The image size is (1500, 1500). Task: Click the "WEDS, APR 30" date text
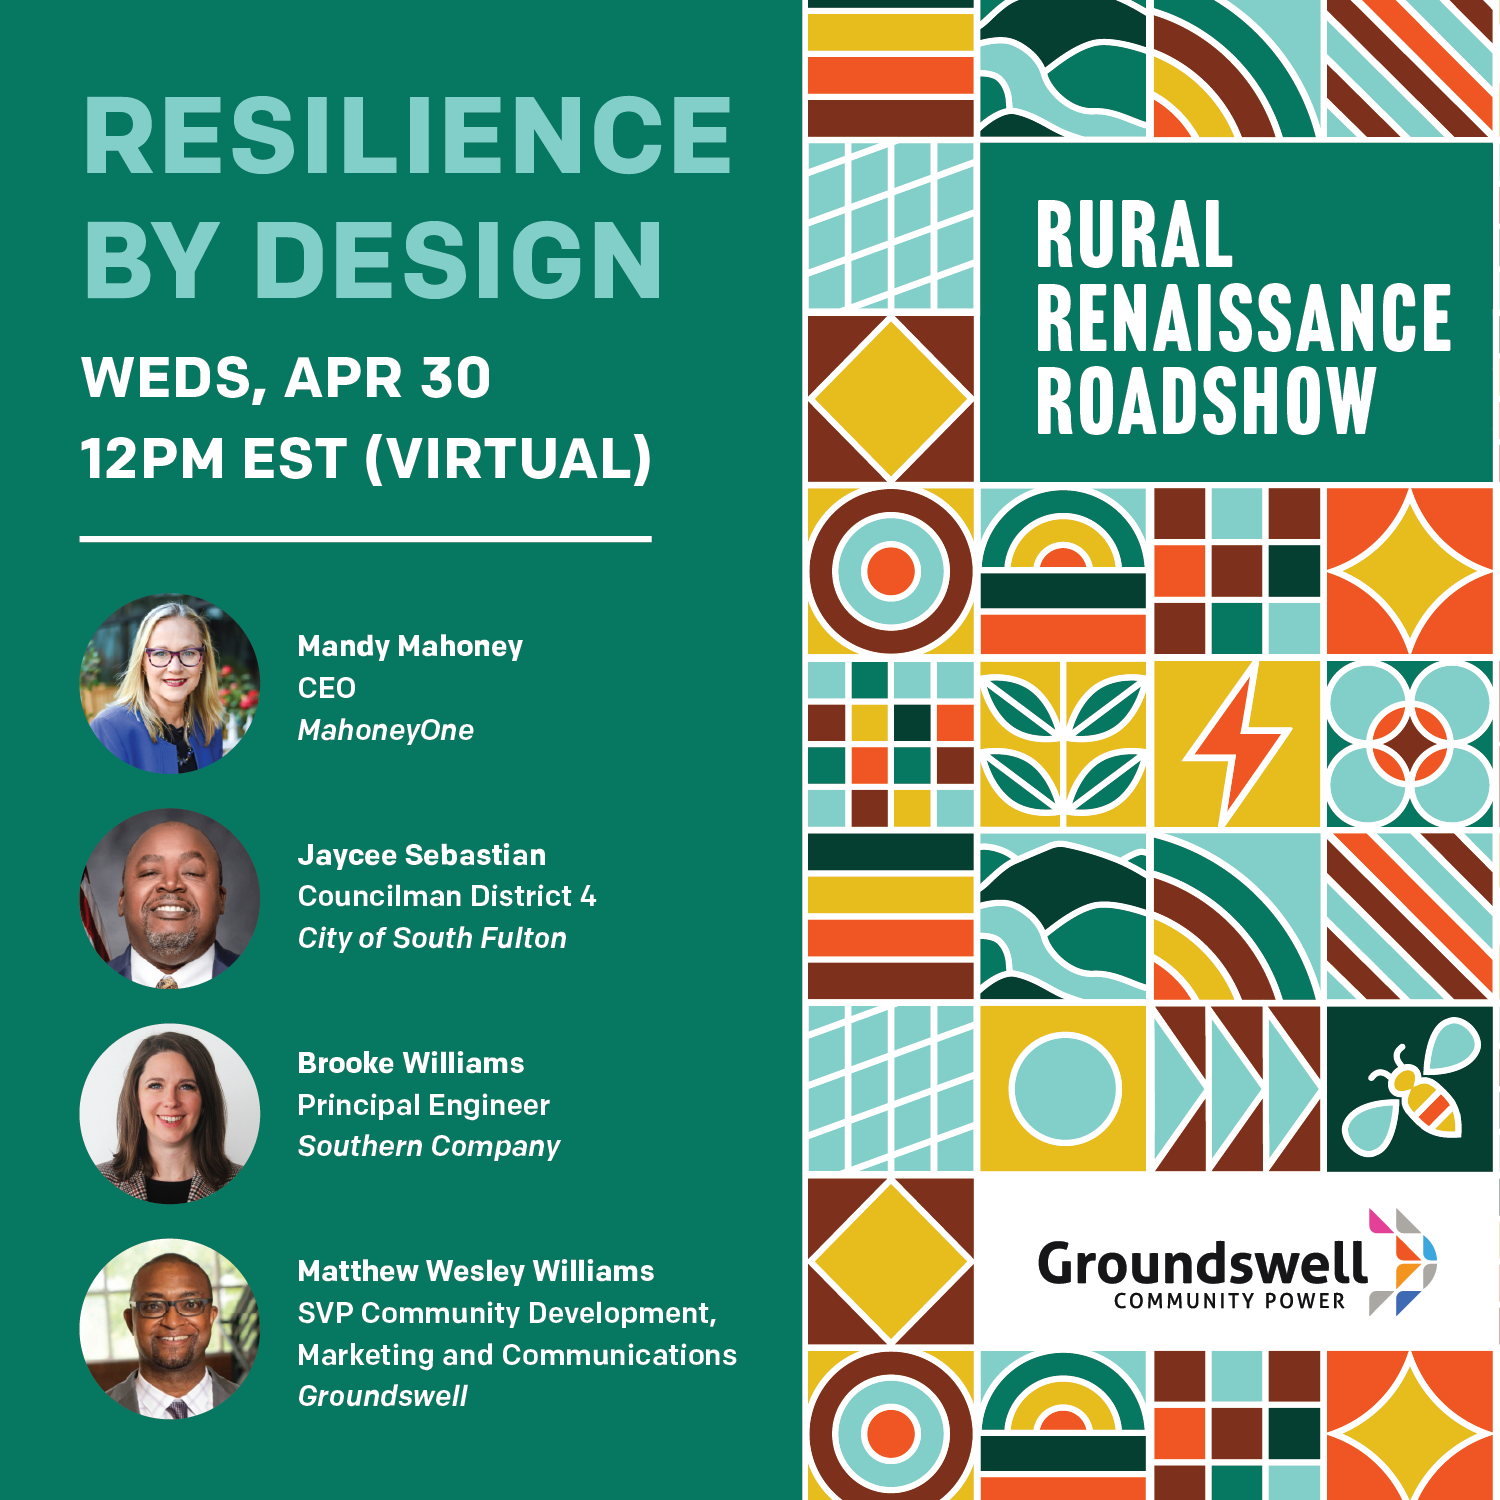[x=286, y=378]
